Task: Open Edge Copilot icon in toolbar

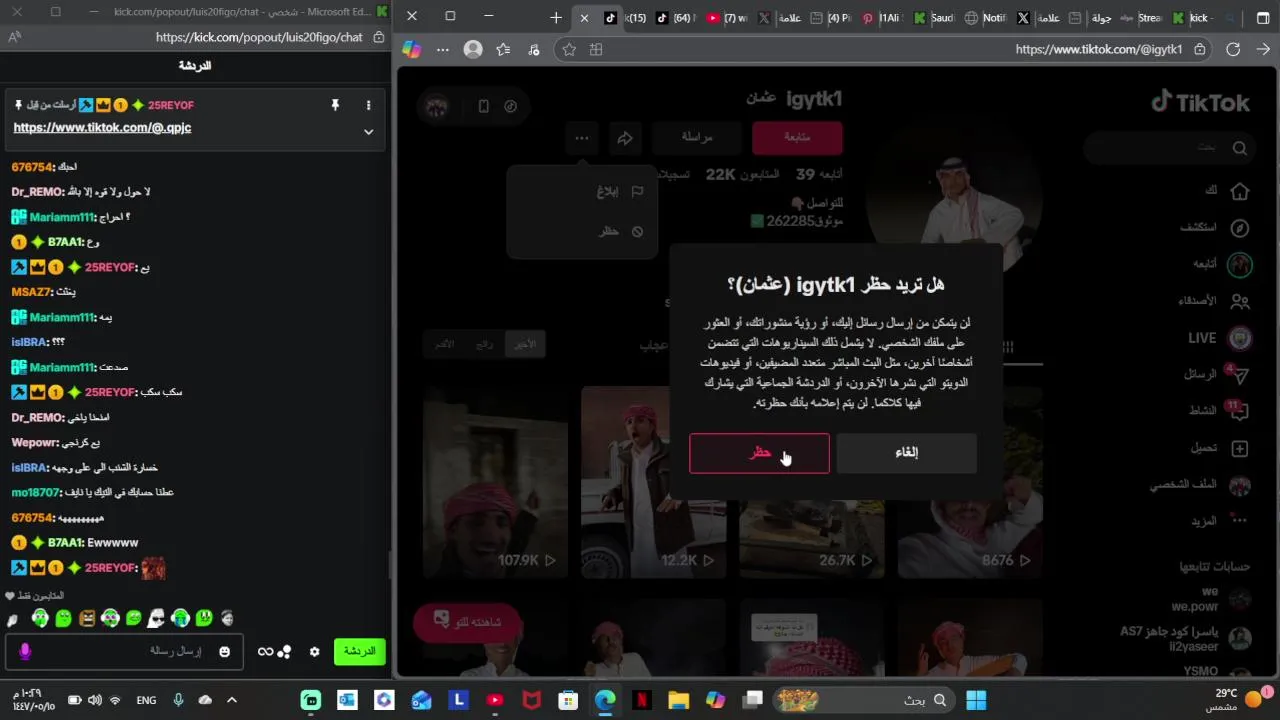Action: click(x=411, y=49)
